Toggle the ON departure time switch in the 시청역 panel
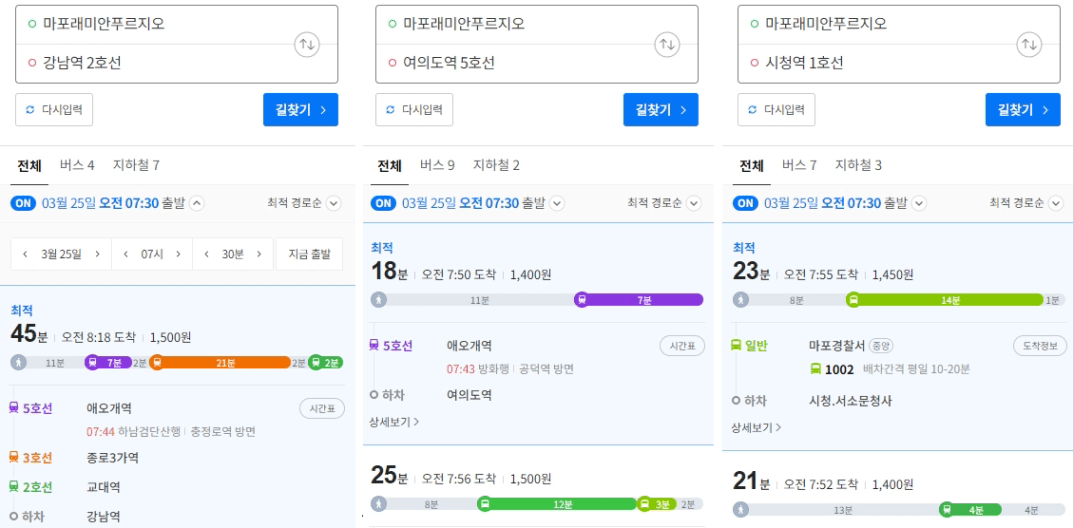This screenshot has height=528, width=1073. 745,203
